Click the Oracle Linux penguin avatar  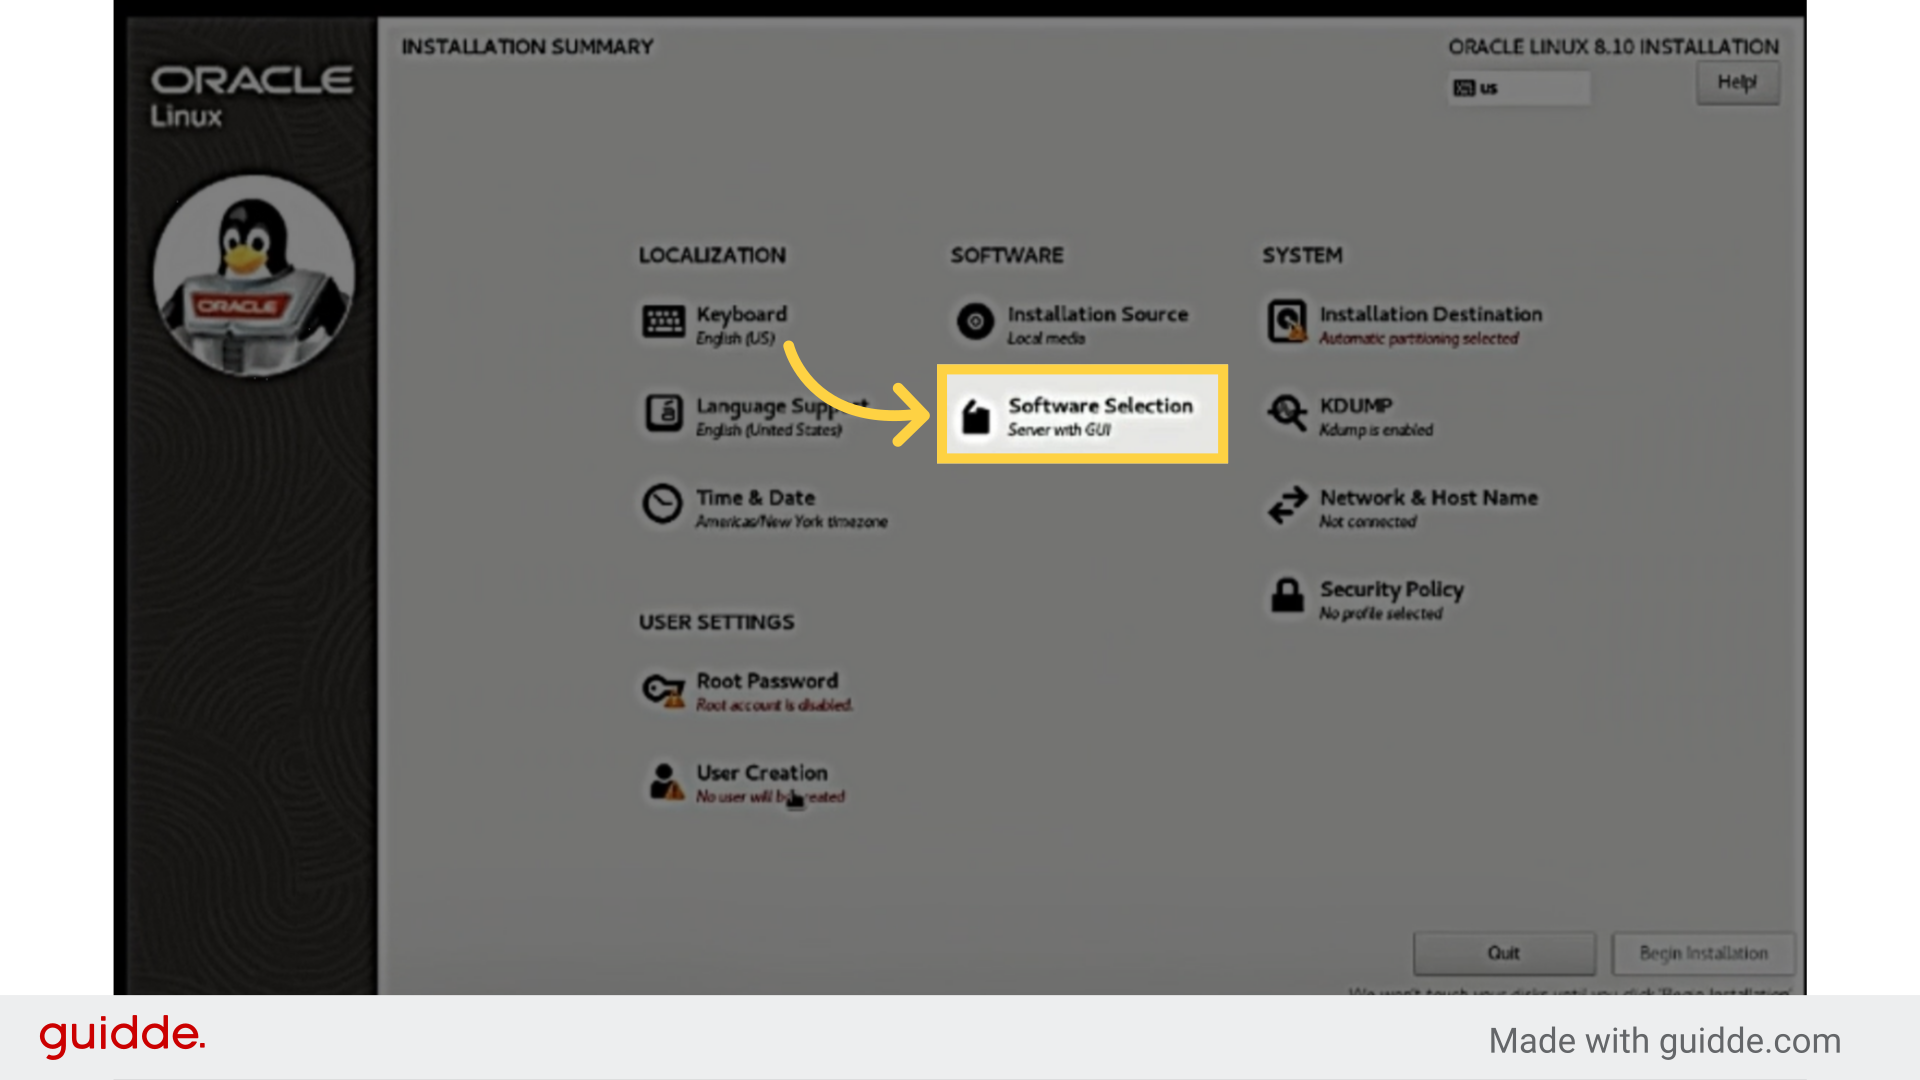tap(252, 277)
